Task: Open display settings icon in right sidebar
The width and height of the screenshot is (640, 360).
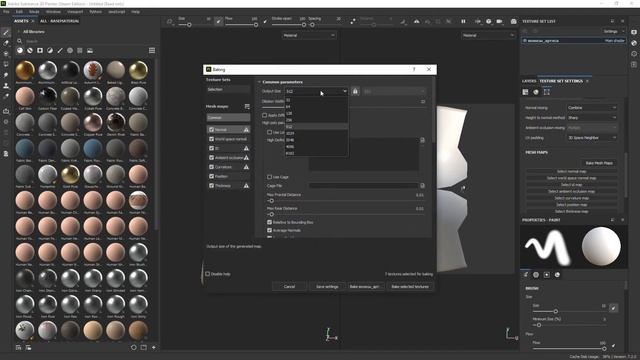Action: pos(634,32)
